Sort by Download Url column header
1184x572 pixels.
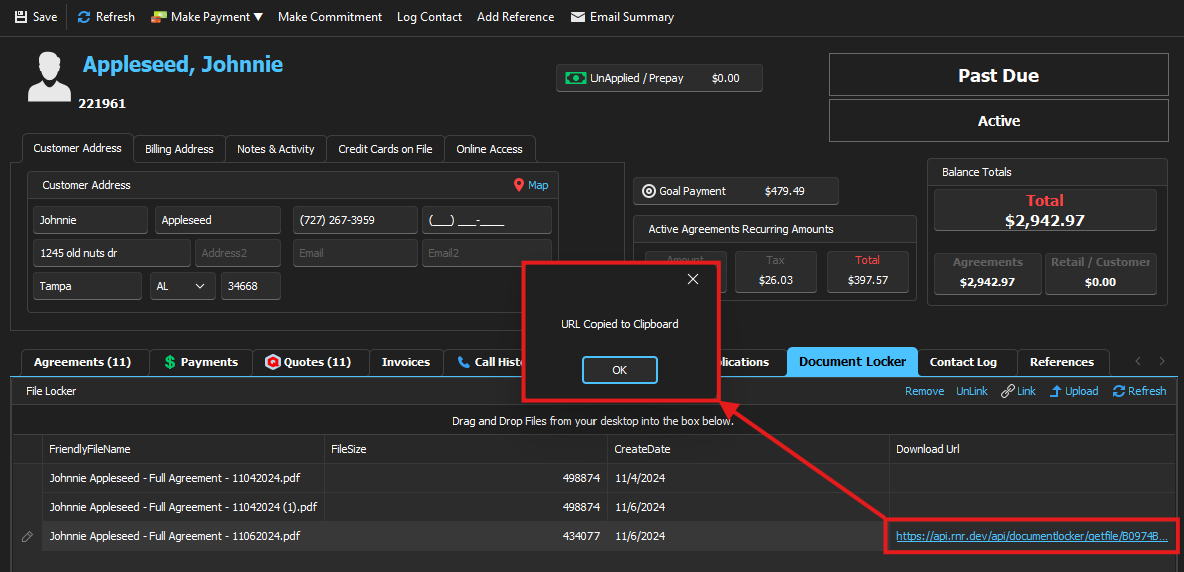click(1033, 449)
